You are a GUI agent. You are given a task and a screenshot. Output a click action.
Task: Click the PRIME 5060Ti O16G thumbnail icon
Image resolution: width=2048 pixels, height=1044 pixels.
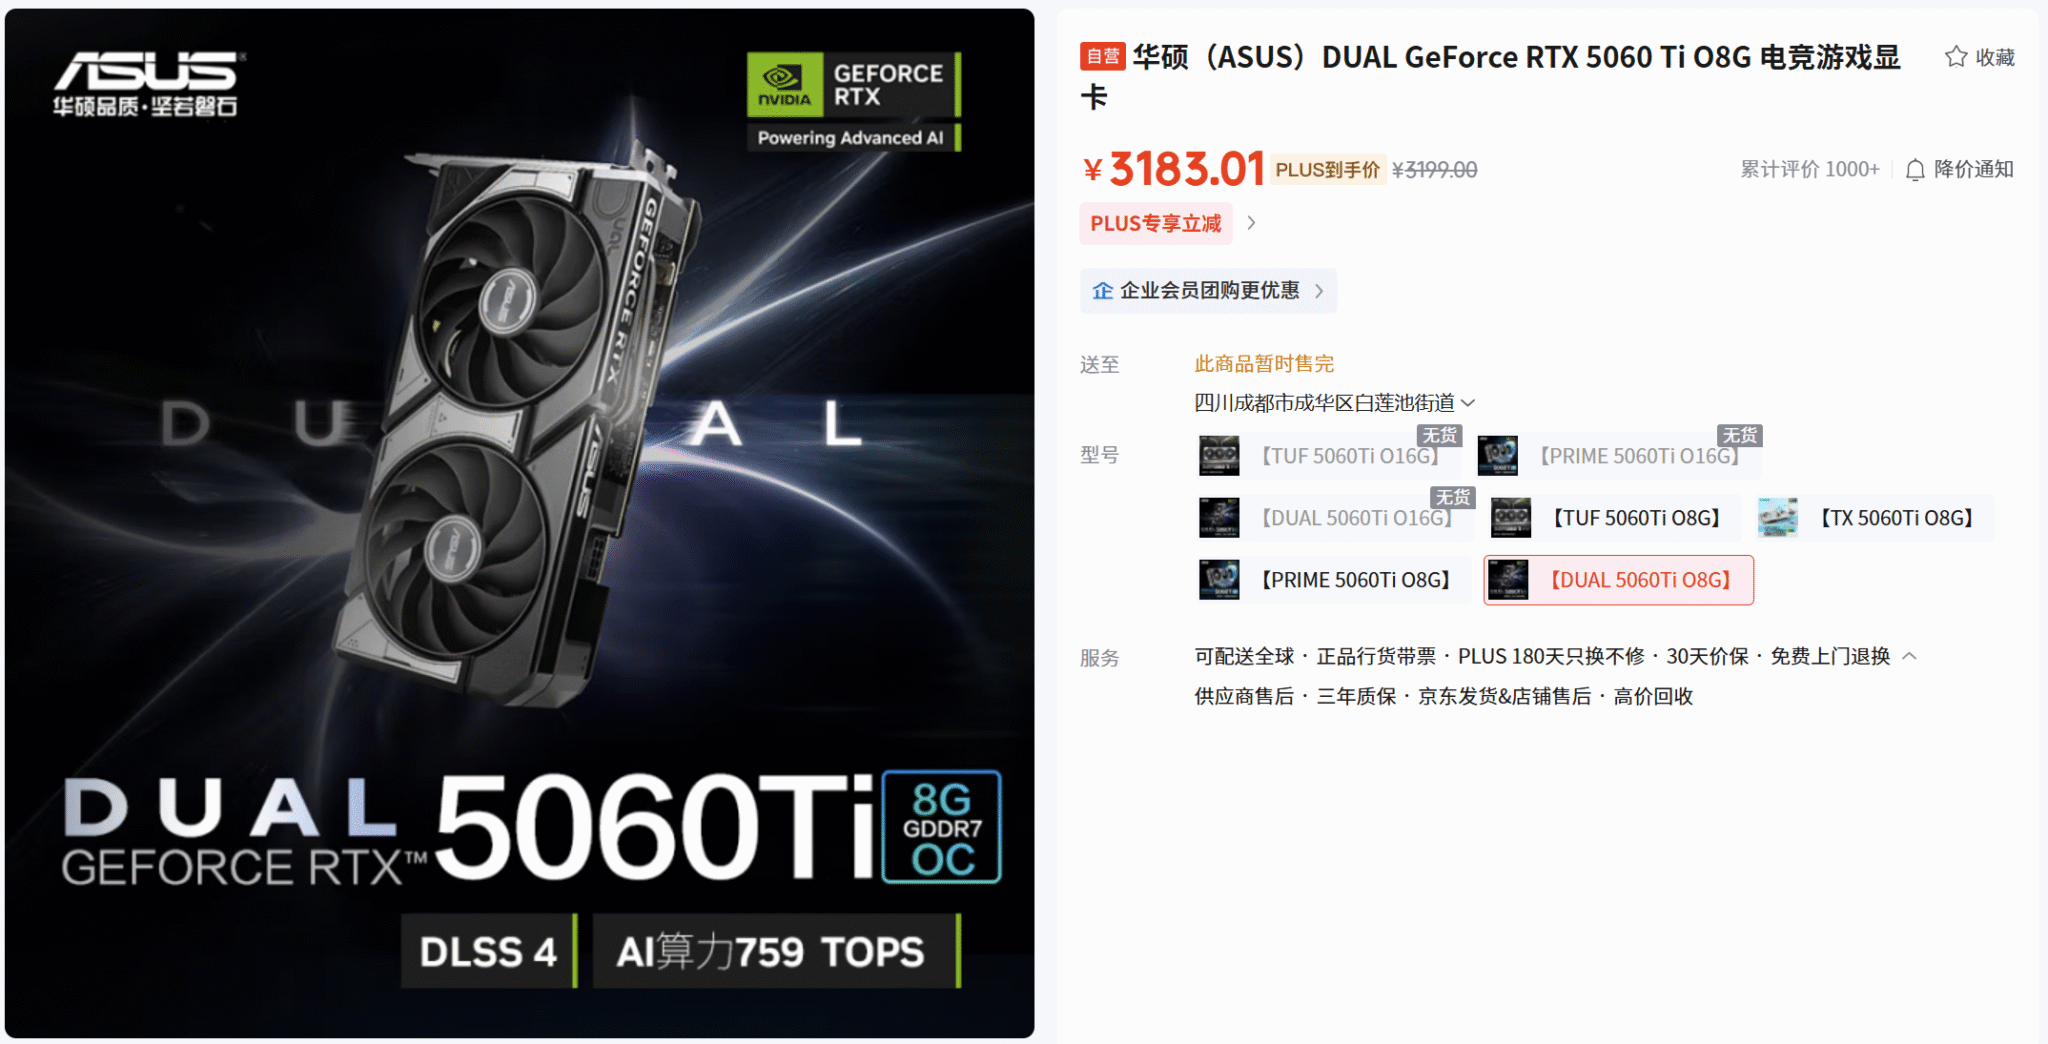click(1498, 456)
